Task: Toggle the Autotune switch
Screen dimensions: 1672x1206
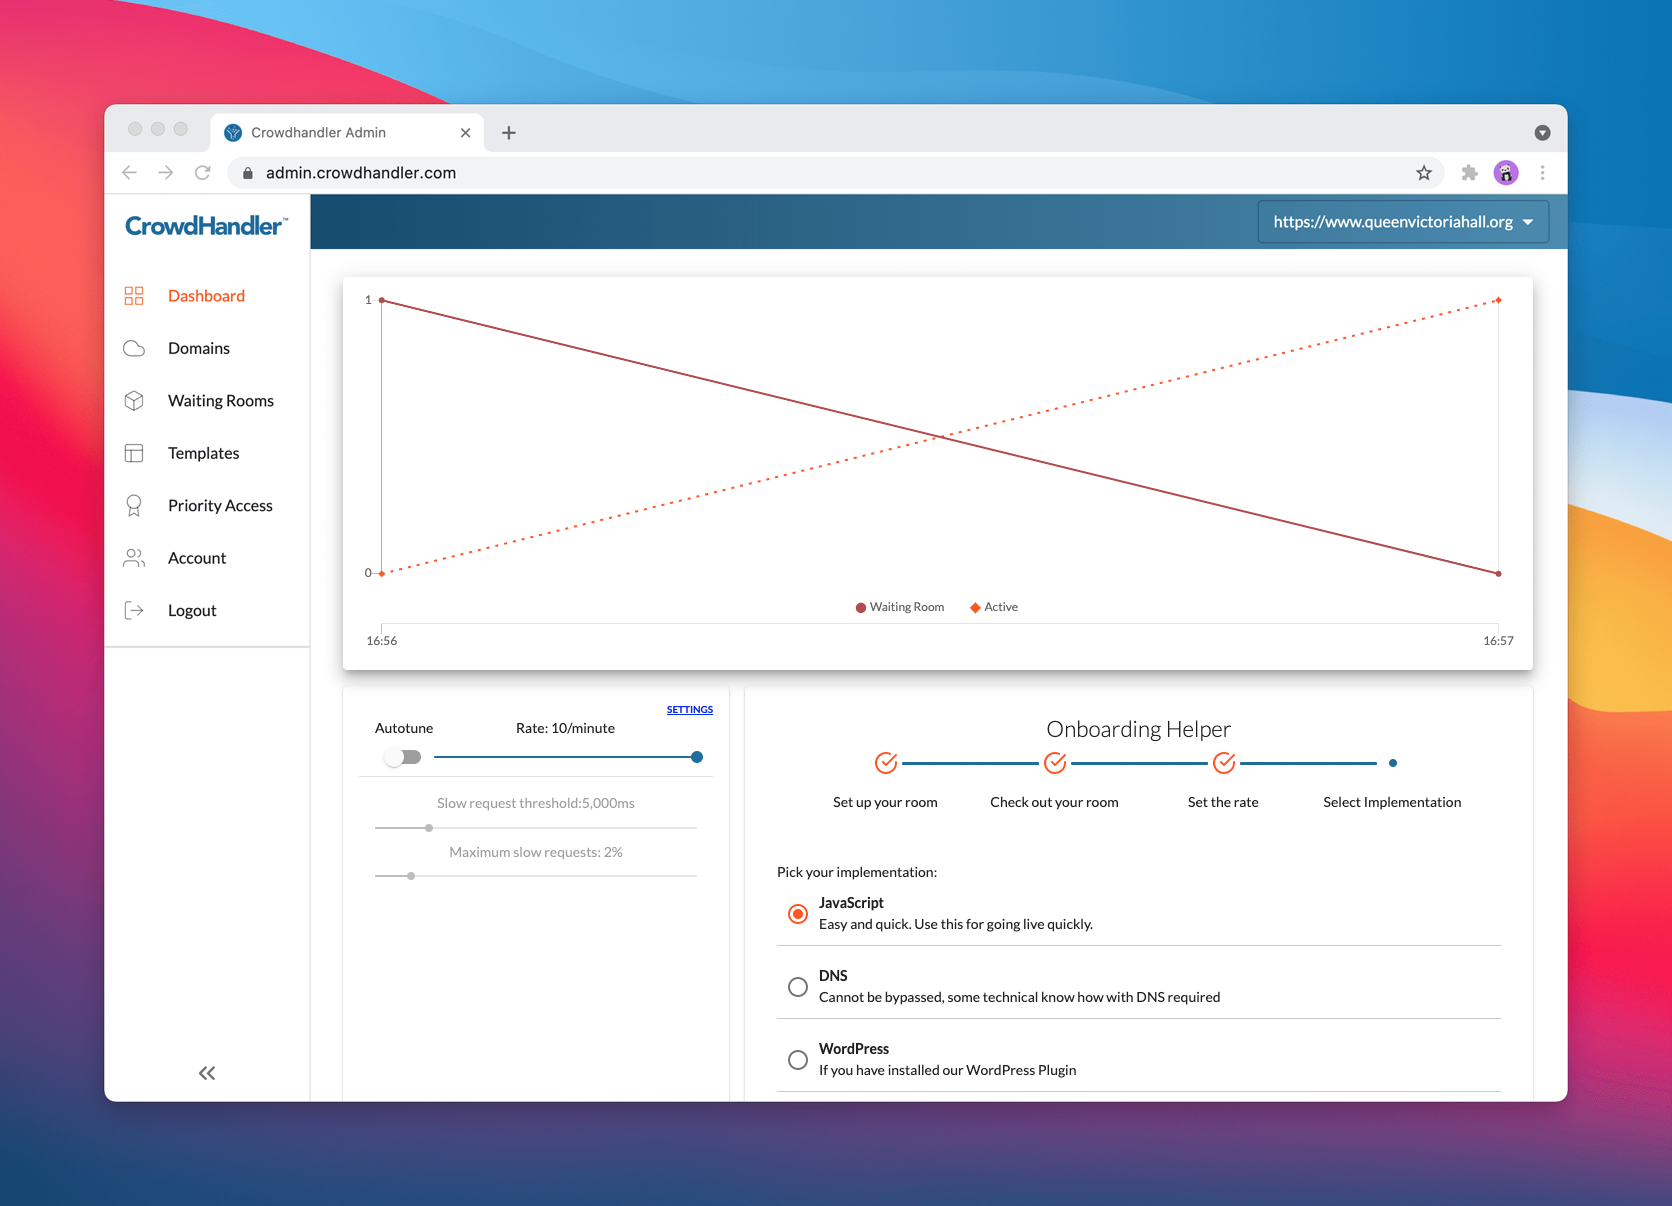Action: (403, 757)
